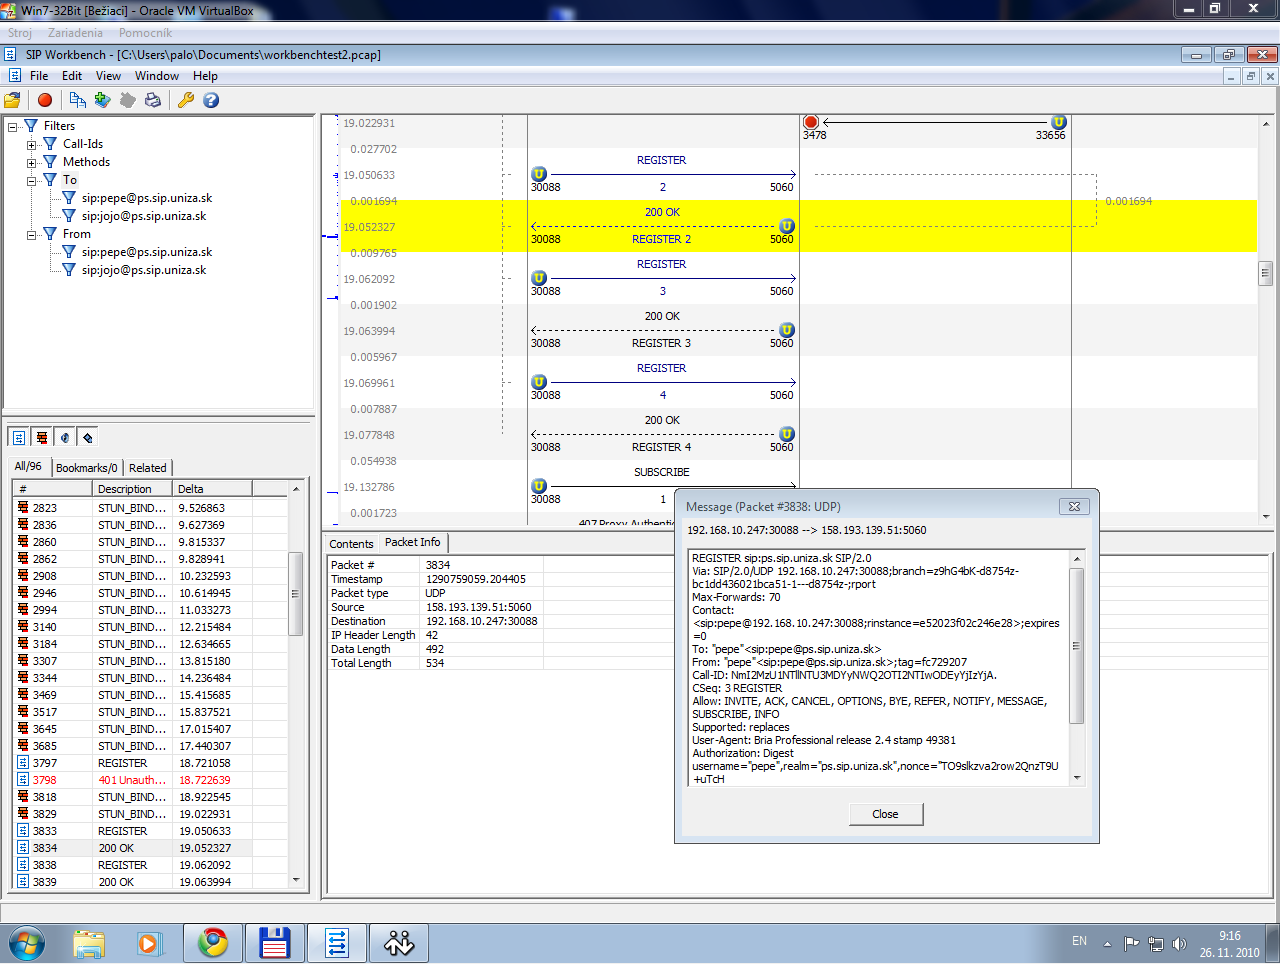Select the Methods tree item
1280x964 pixels.
(86, 162)
